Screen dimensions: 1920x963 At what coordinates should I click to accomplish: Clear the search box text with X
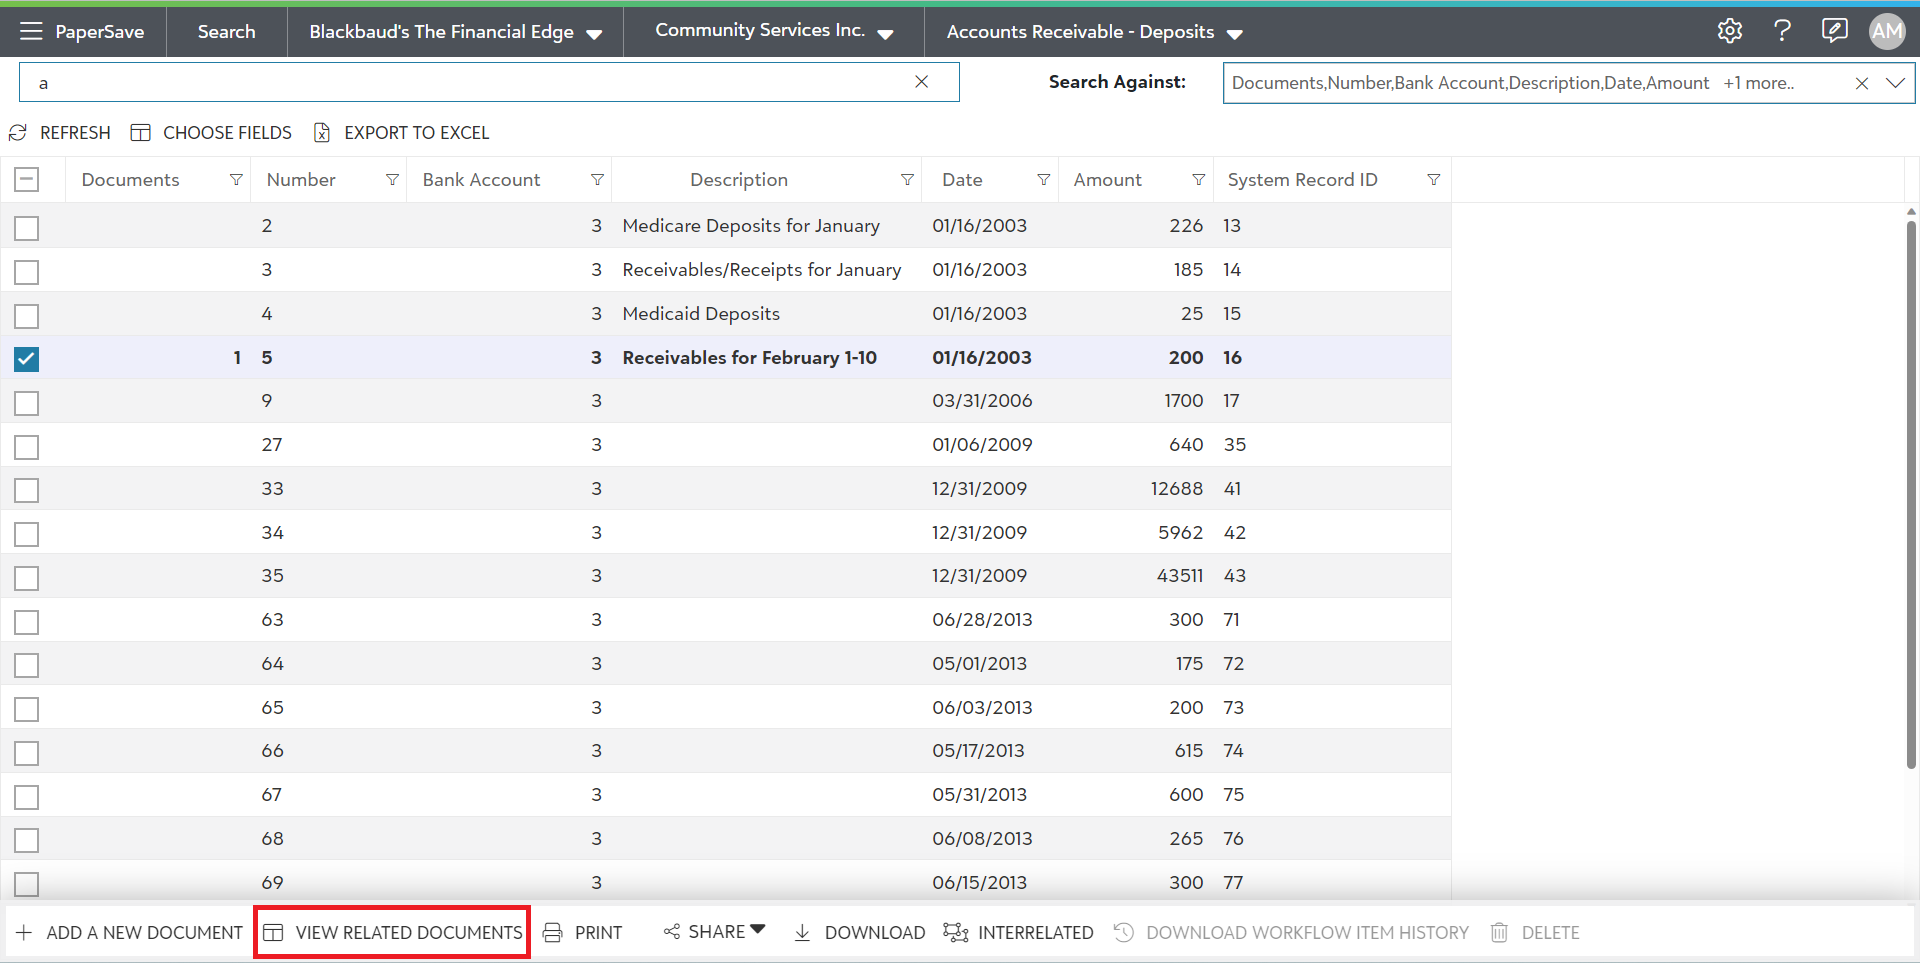point(921,82)
